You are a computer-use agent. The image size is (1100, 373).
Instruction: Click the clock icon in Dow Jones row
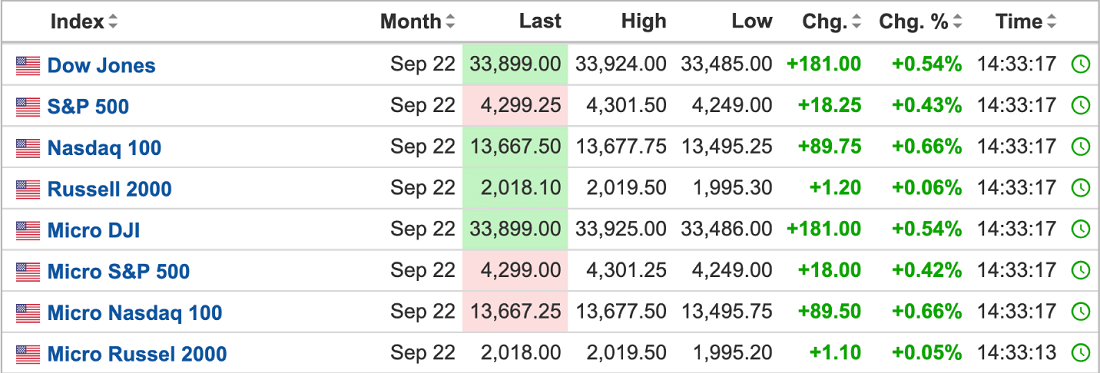click(x=1080, y=65)
